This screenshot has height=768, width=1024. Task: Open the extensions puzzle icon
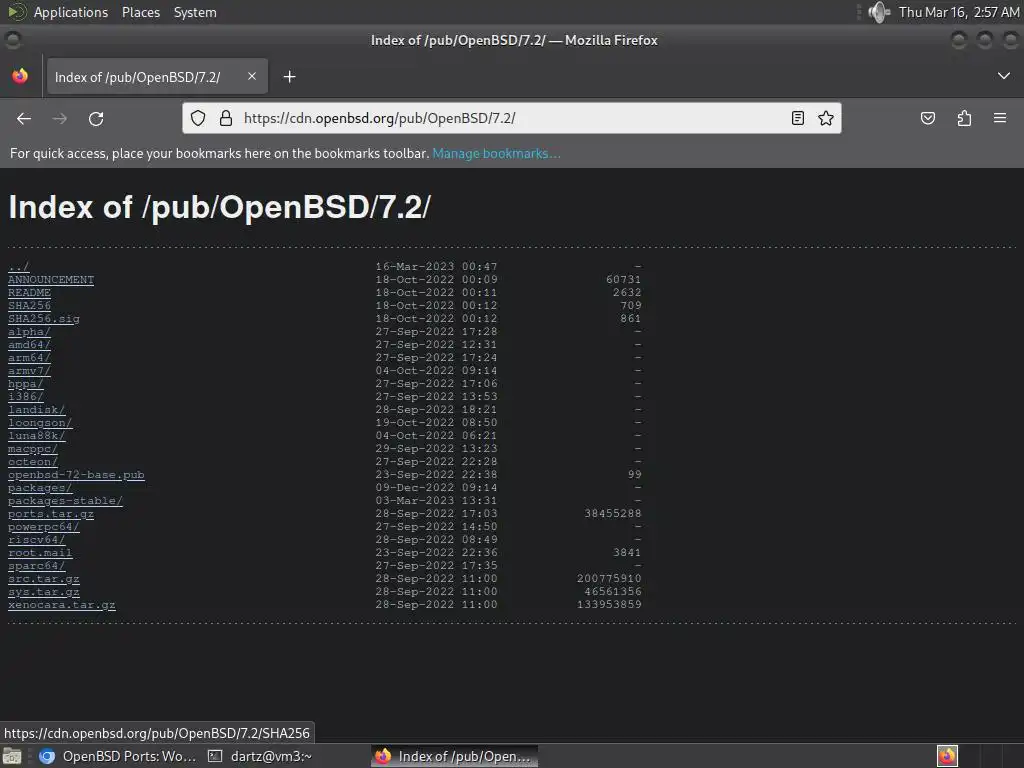(964, 118)
